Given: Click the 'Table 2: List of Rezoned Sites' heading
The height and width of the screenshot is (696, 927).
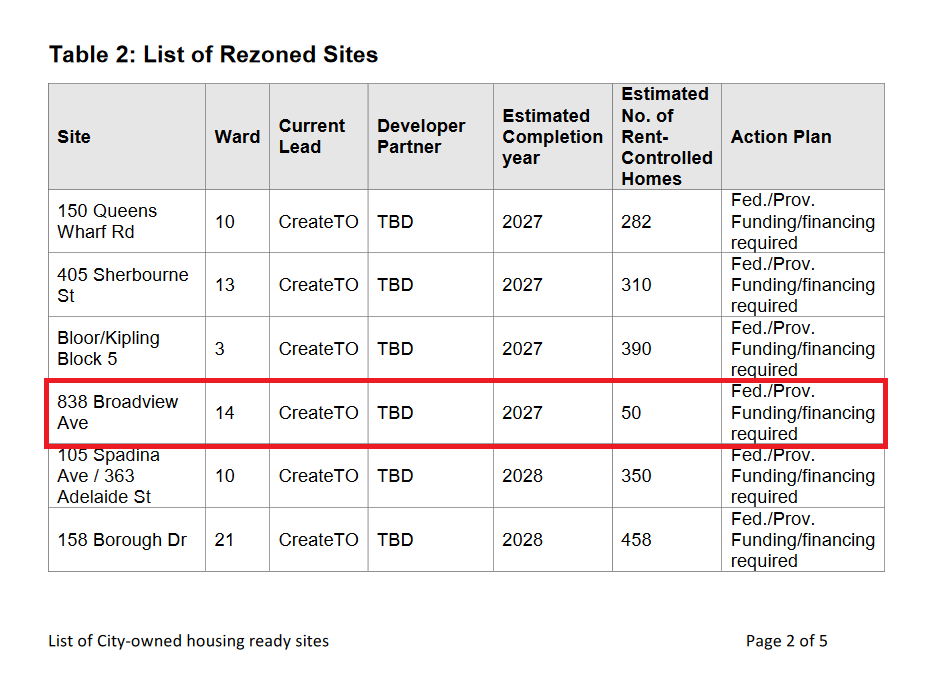Looking at the screenshot, I should [x=213, y=54].
